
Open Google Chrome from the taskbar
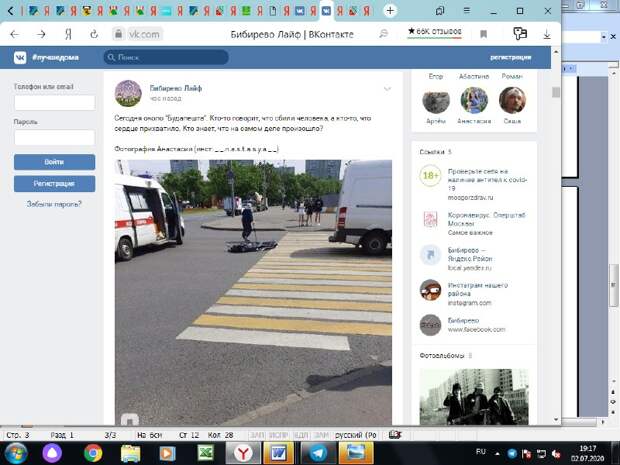93,453
